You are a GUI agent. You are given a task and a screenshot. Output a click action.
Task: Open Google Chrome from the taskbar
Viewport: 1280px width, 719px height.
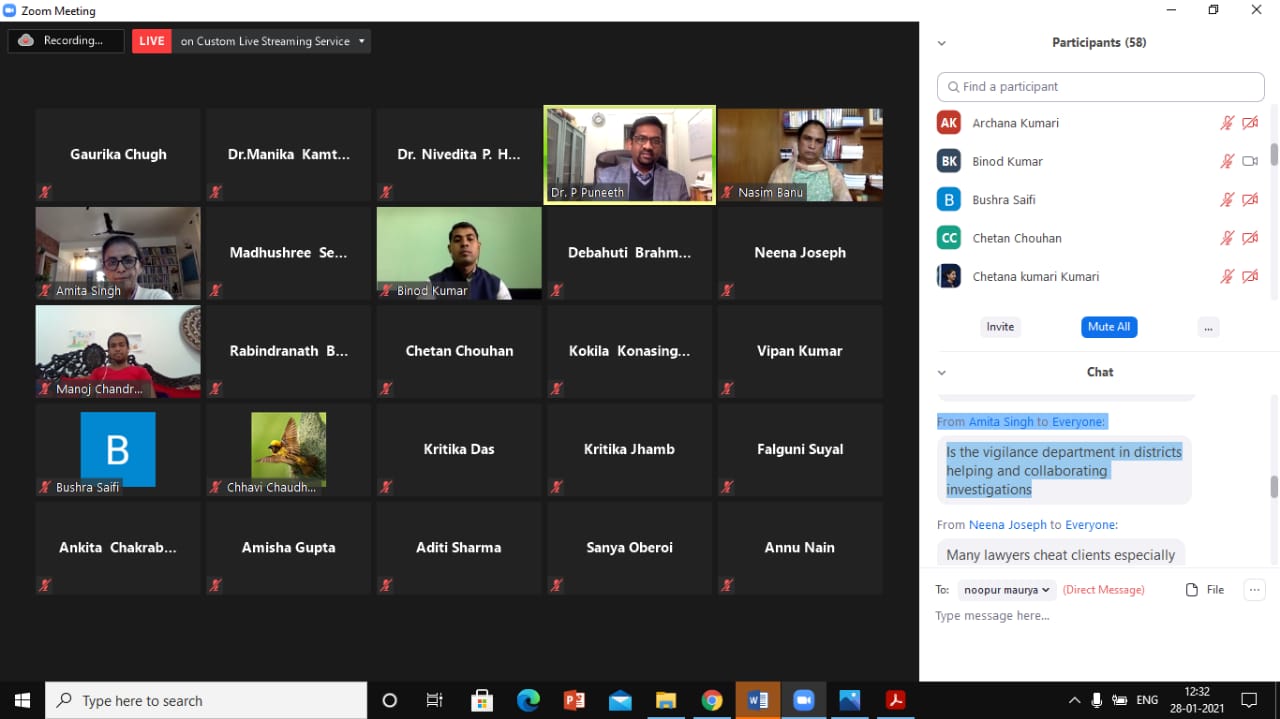(711, 700)
